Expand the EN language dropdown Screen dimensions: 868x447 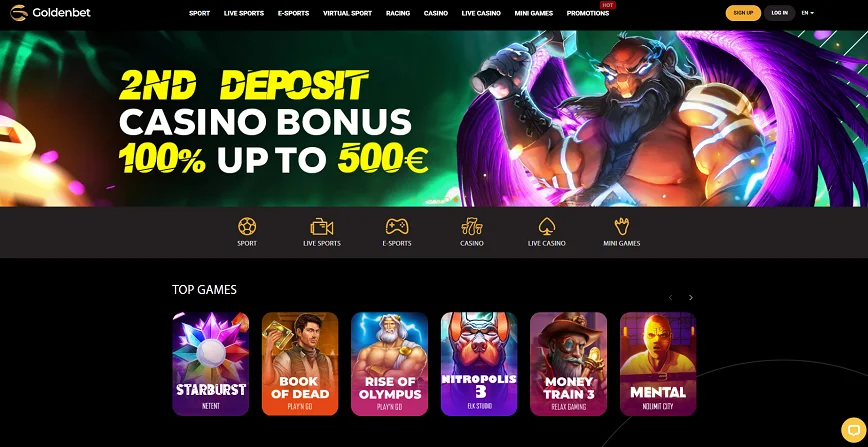[x=807, y=13]
